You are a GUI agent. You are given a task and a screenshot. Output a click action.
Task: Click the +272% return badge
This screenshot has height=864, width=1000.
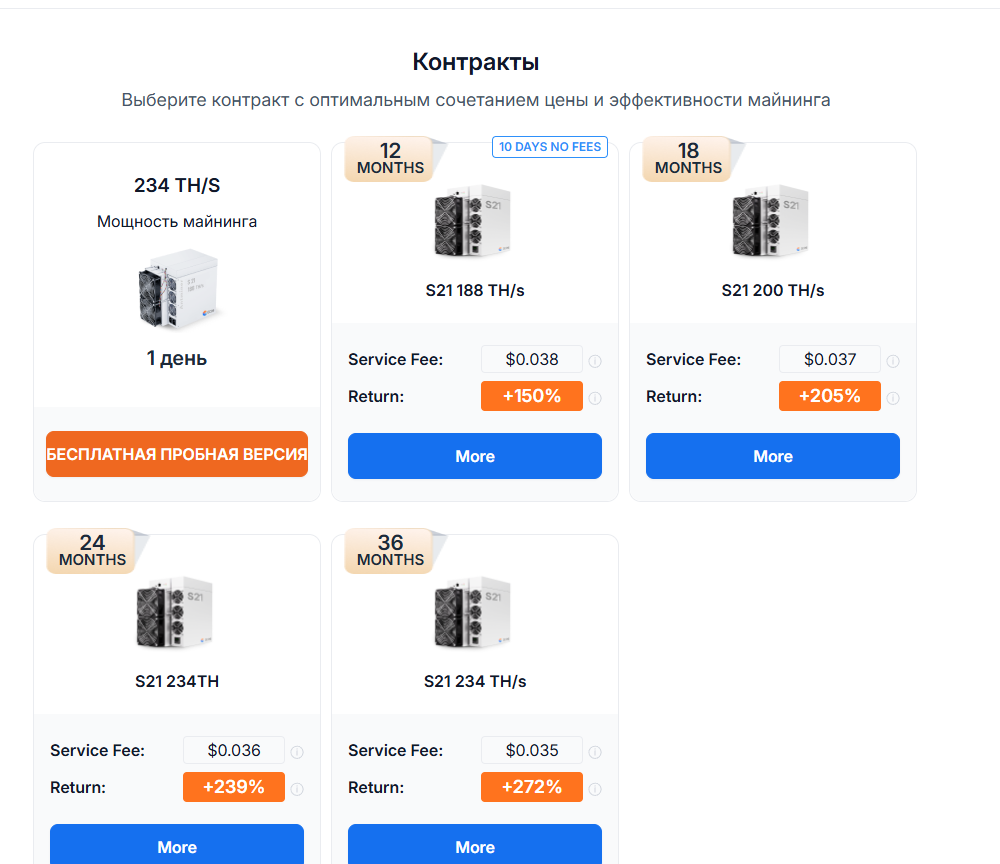(x=532, y=787)
